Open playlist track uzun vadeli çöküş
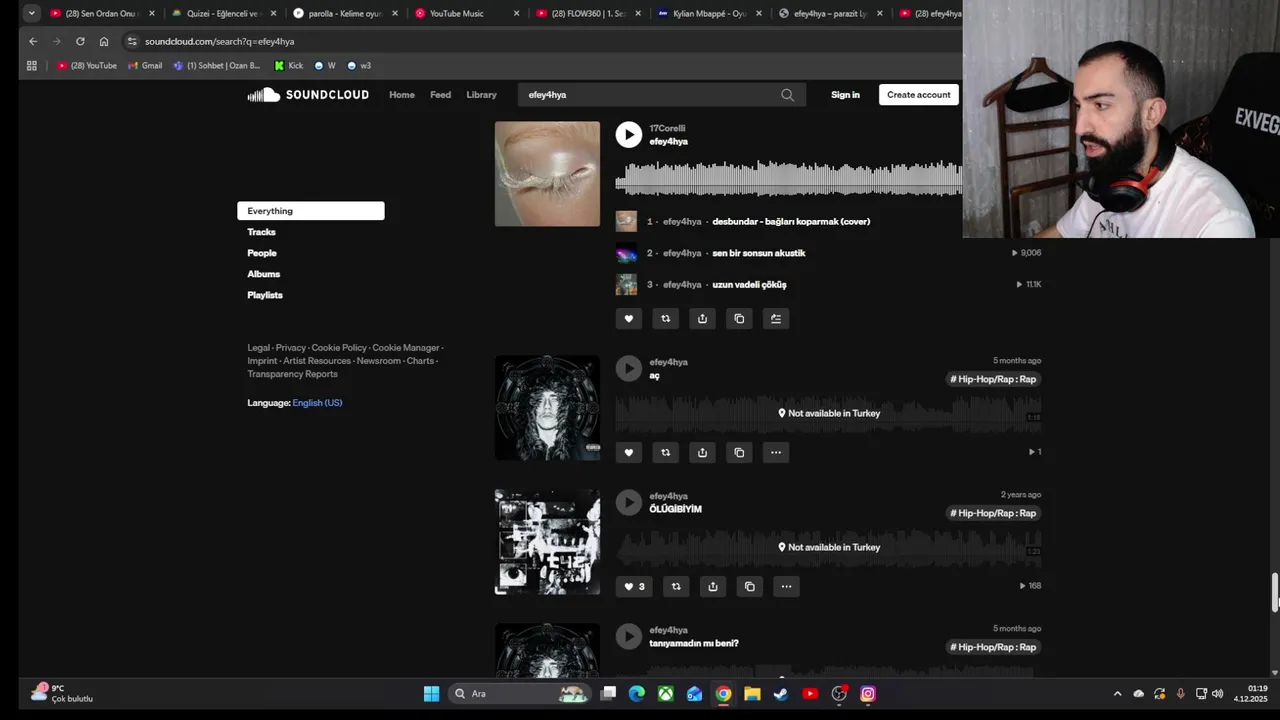 click(x=749, y=285)
